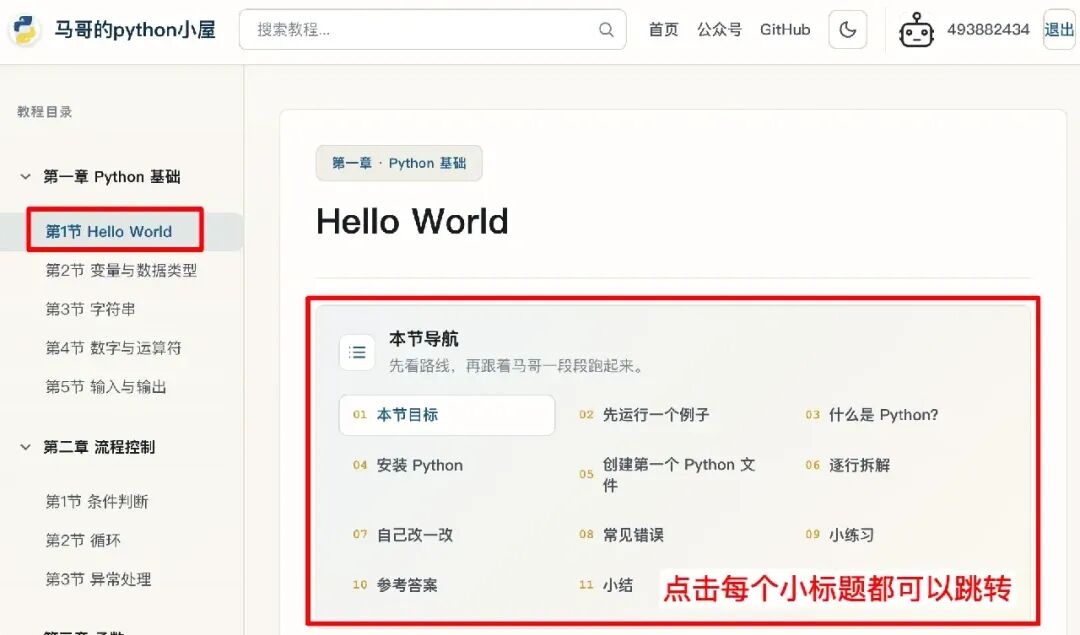The image size is (1080, 635).
Task: Open 第2节 变量与数据类型
Action: pyautogui.click(x=121, y=271)
